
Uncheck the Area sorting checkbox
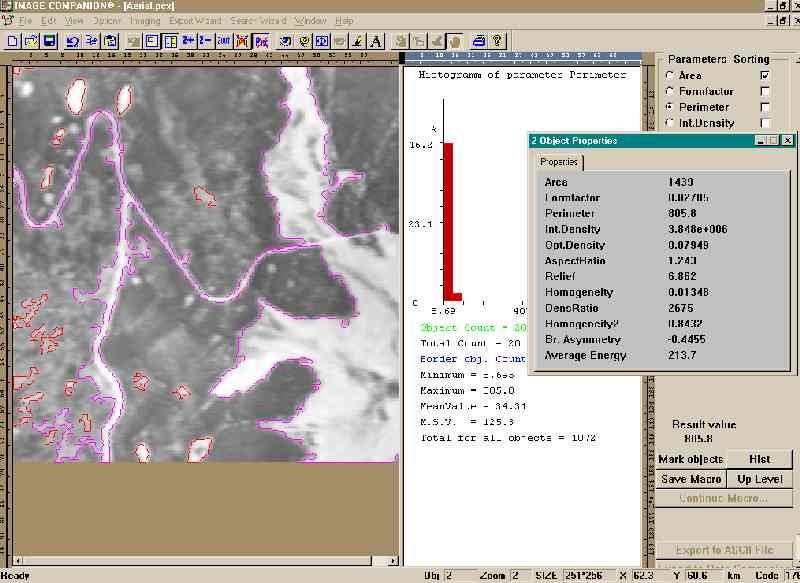click(765, 76)
